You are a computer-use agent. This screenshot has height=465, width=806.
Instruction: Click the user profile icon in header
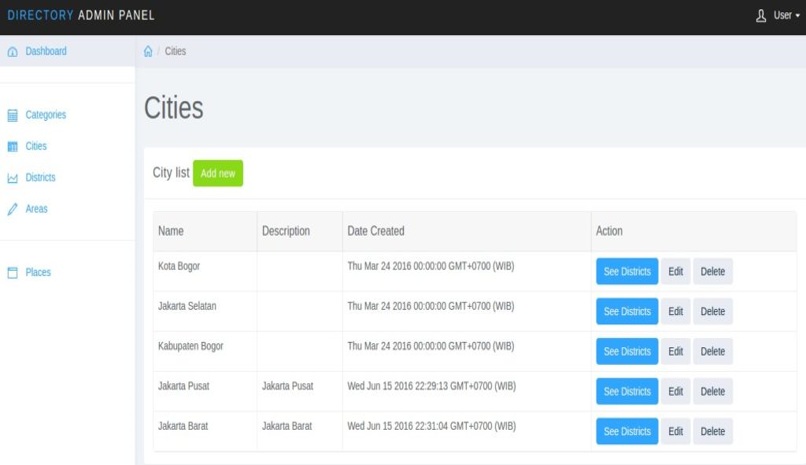[761, 16]
